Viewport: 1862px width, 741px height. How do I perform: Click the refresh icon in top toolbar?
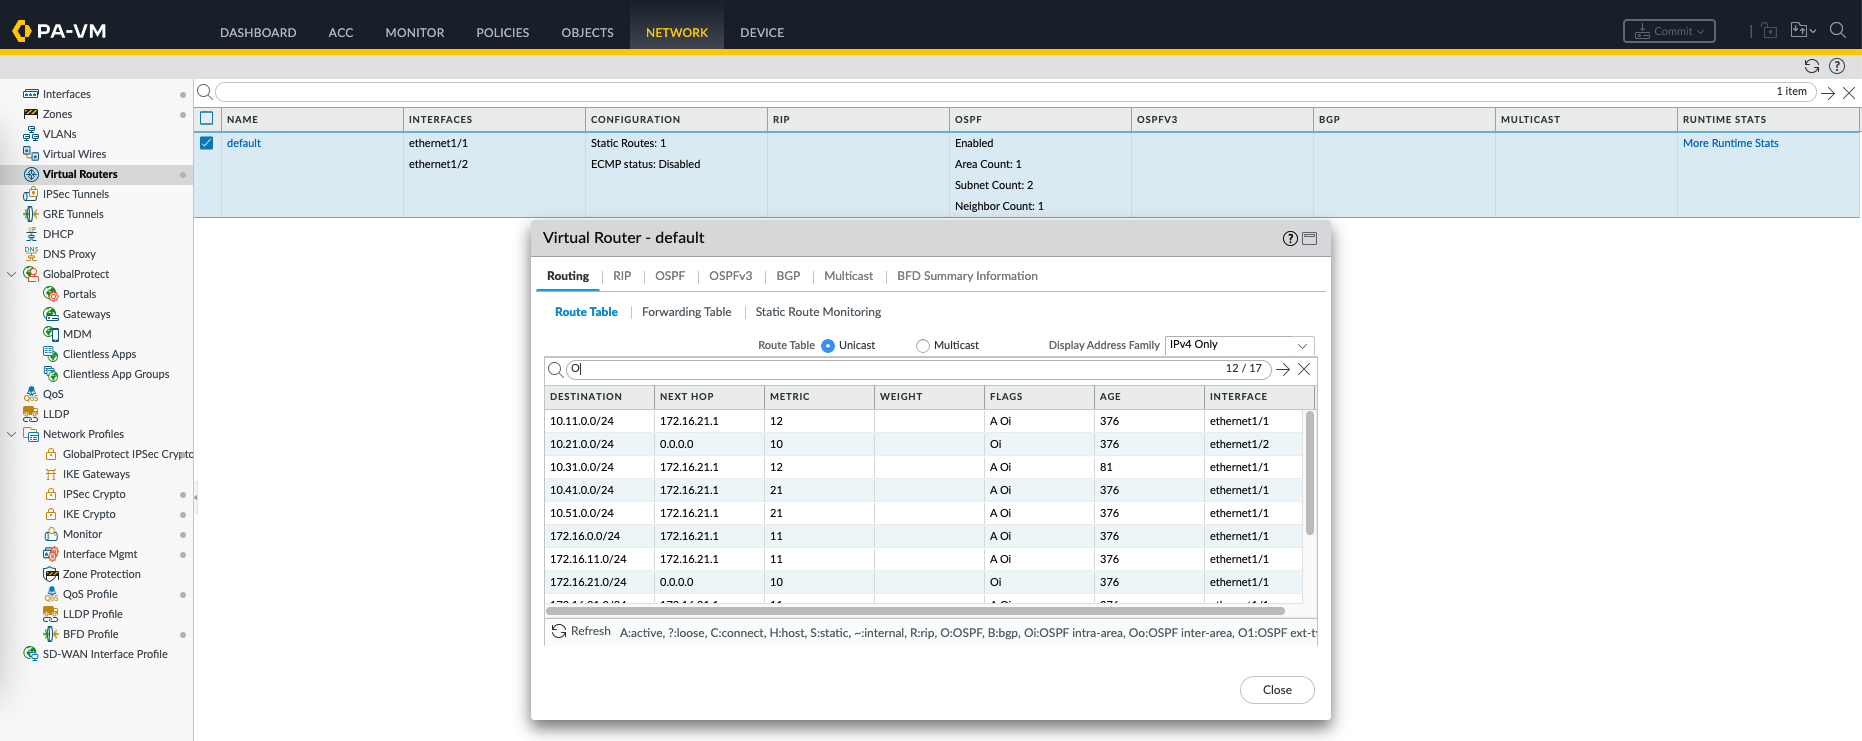[1811, 66]
